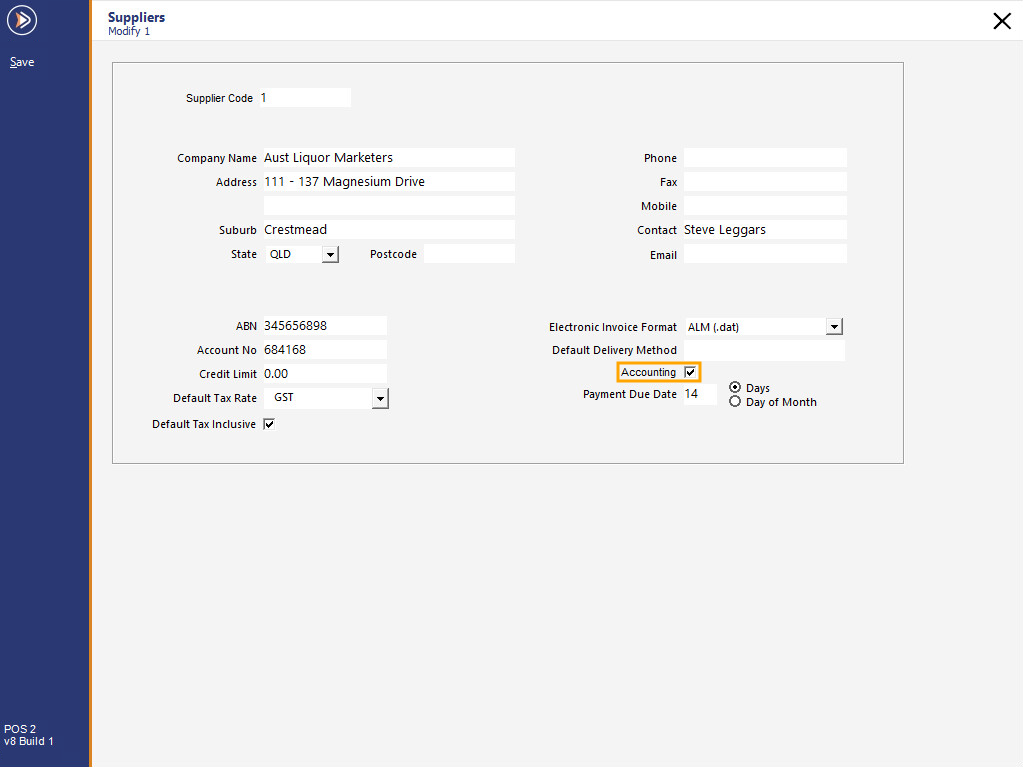Toggle the Accounting checkbox

[x=689, y=371]
